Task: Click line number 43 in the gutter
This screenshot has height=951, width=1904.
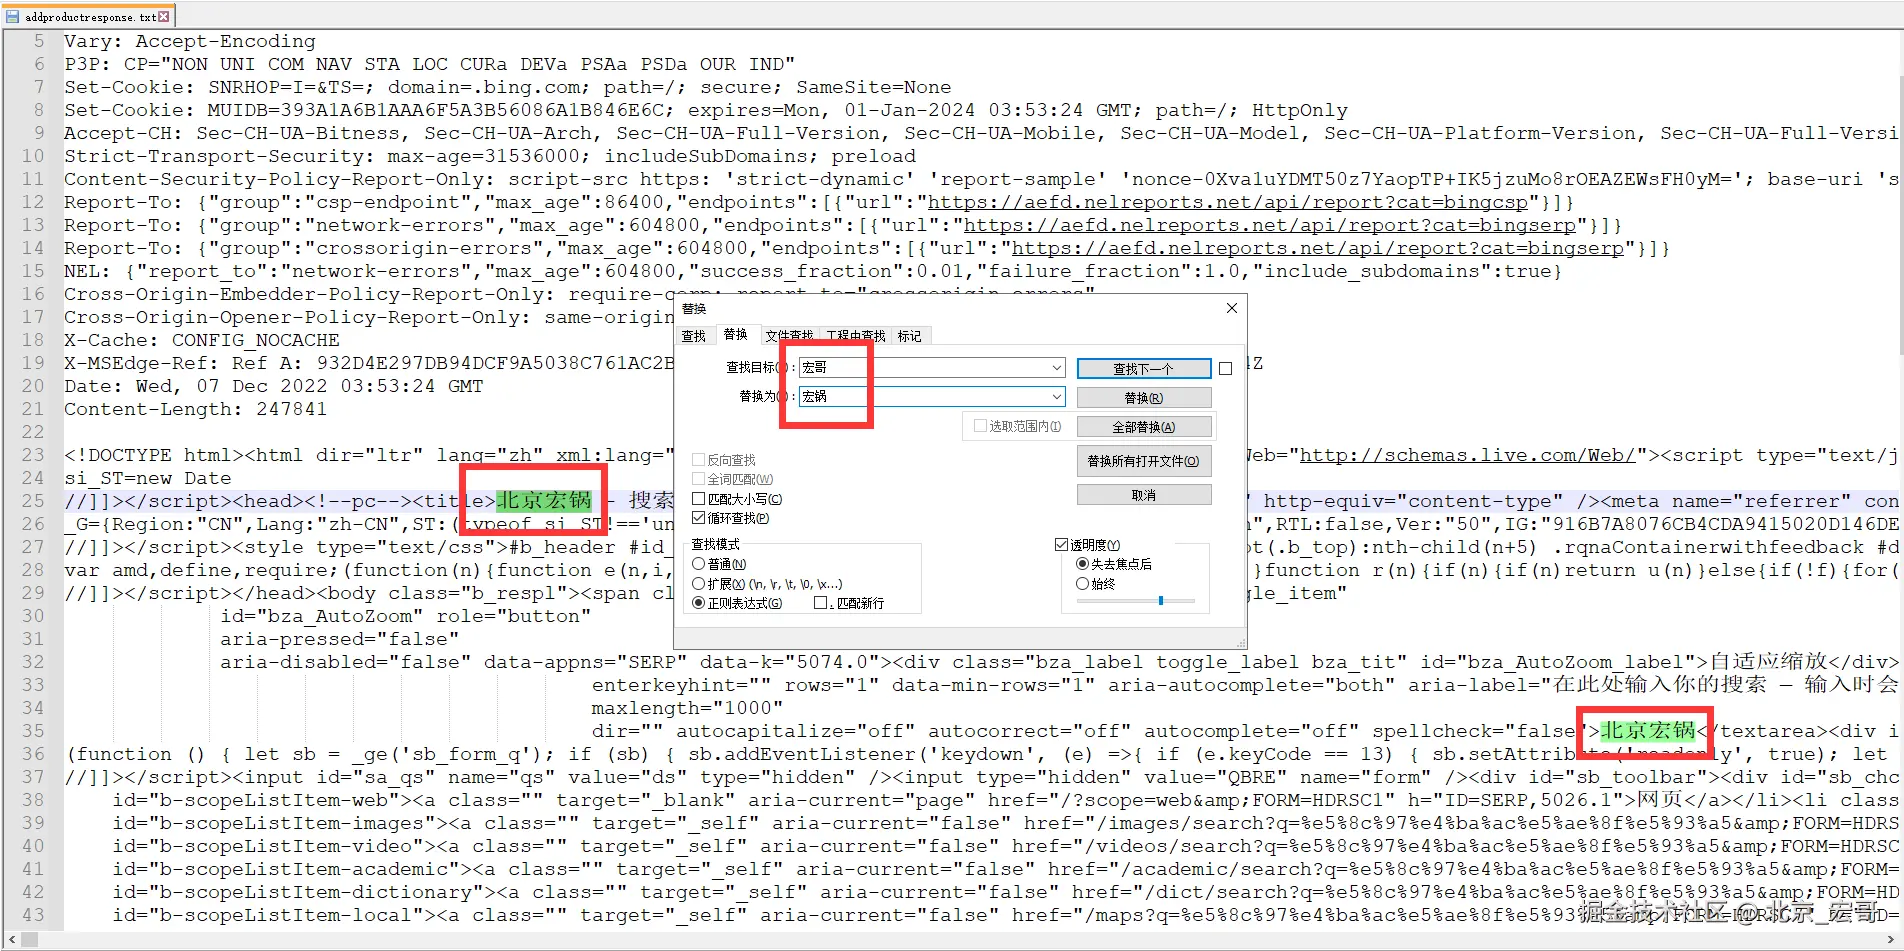Action: pyautogui.click(x=33, y=915)
